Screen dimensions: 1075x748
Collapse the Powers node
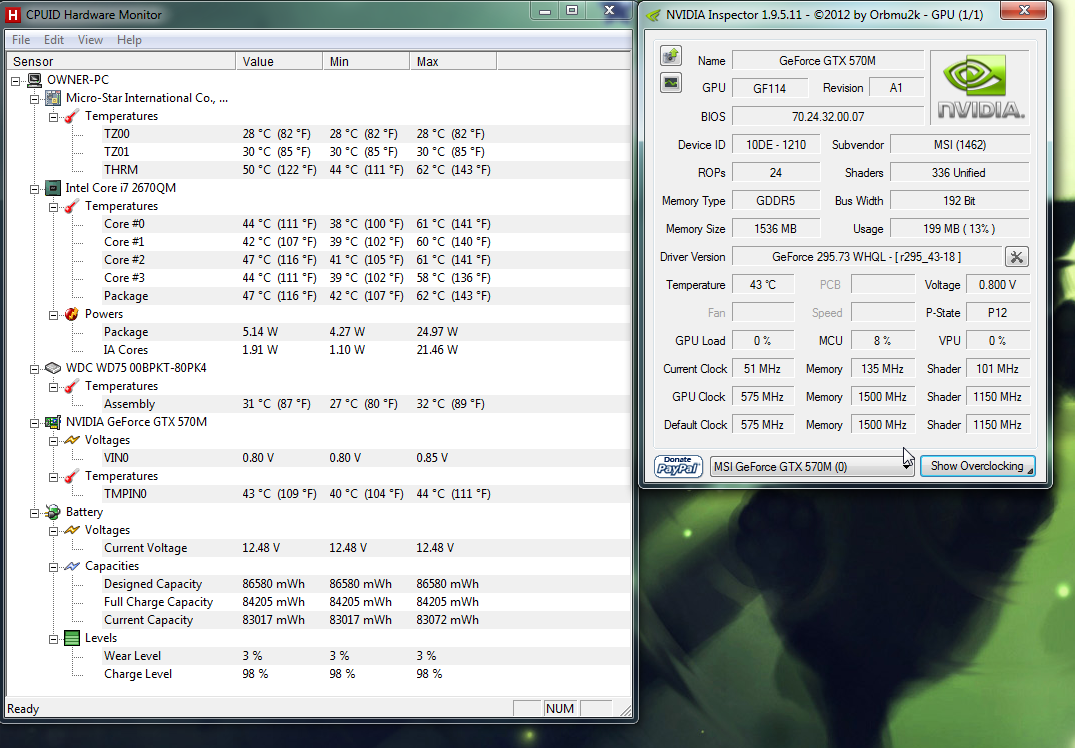(x=53, y=315)
